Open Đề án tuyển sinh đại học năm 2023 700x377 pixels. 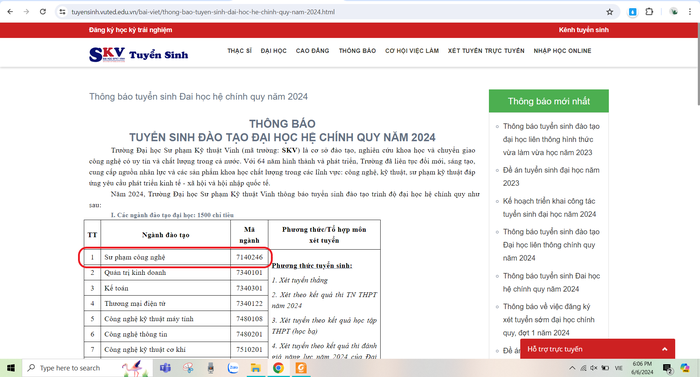[551, 176]
